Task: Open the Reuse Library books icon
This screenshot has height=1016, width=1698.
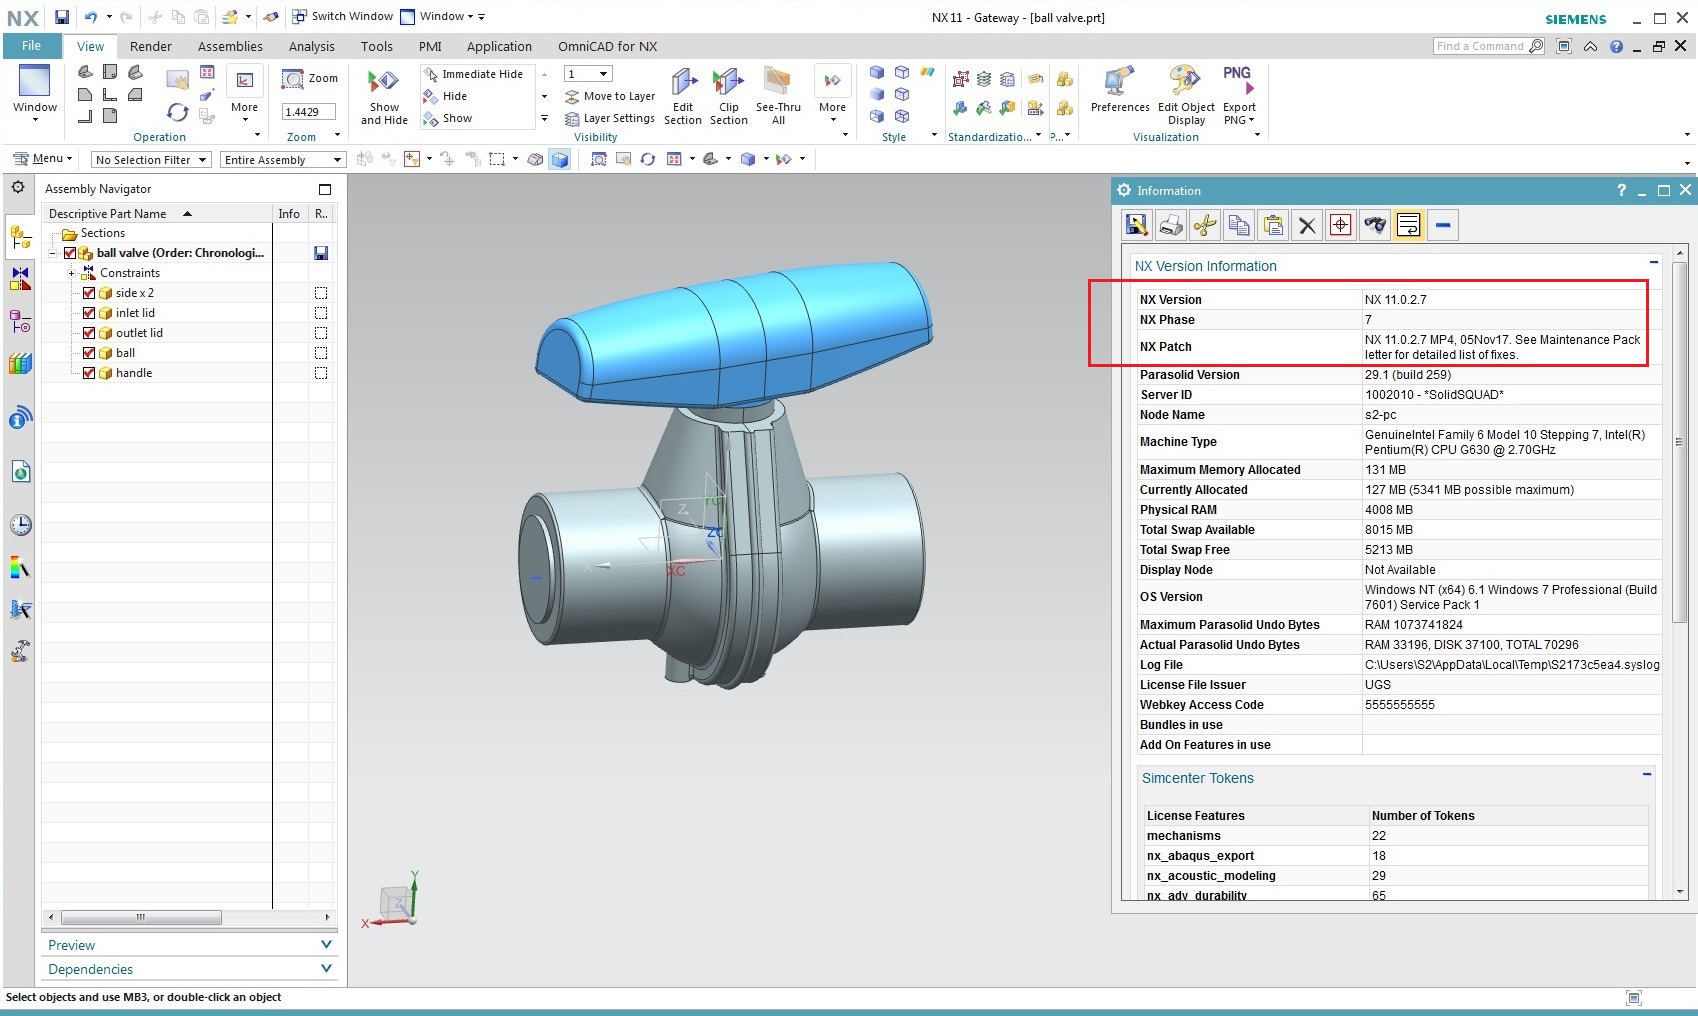Action: coord(20,364)
